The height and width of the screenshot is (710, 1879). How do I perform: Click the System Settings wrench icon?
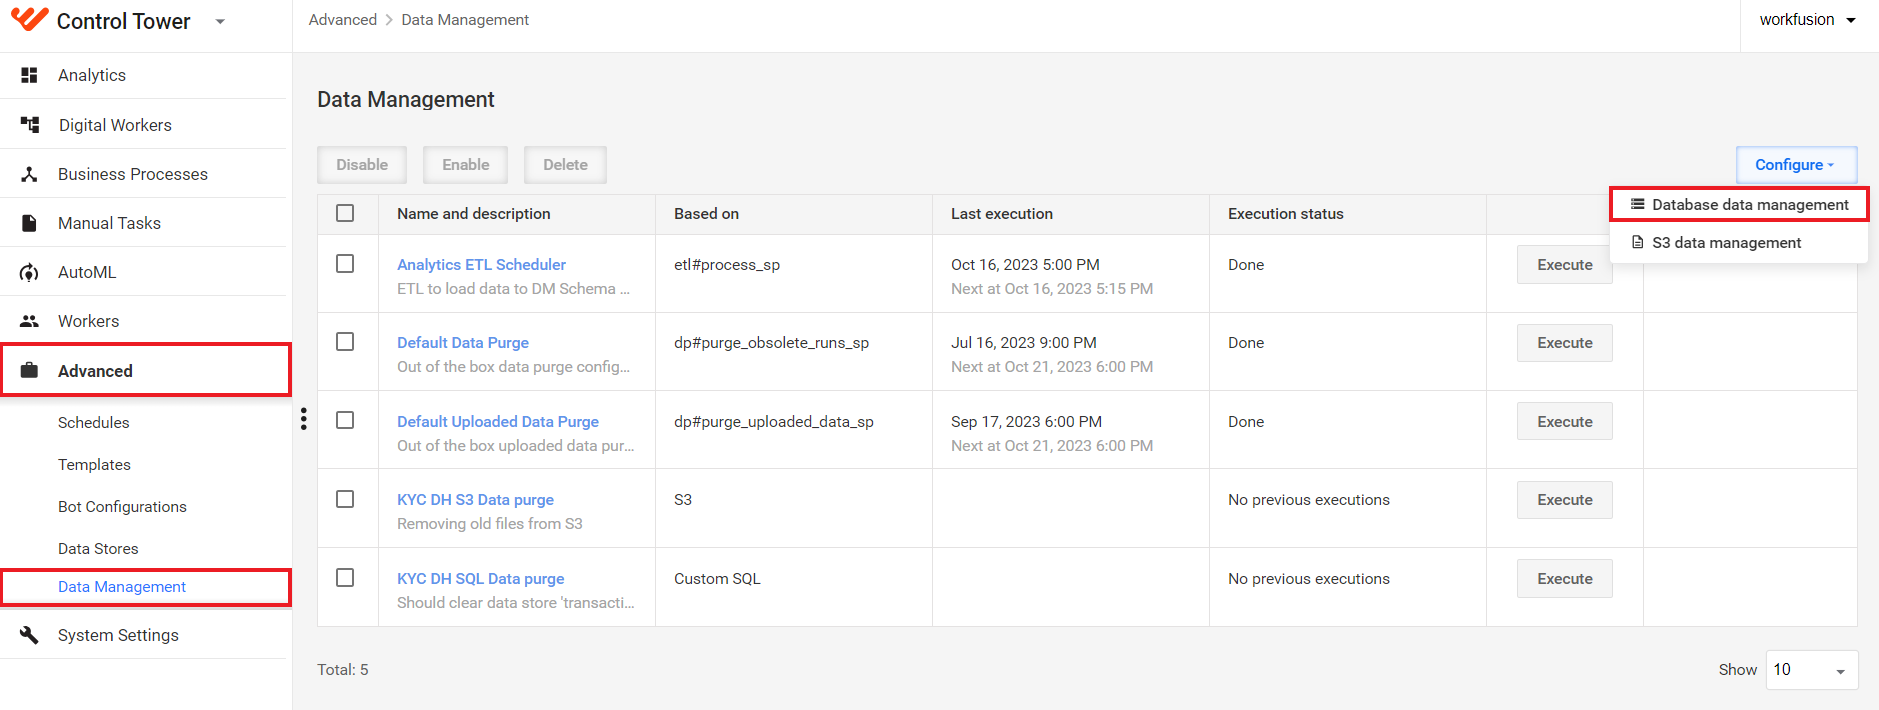pos(29,635)
